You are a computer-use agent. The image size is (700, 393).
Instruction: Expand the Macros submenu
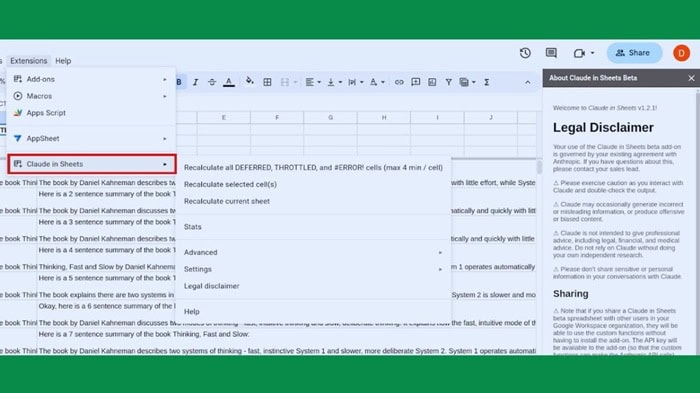click(x=91, y=96)
